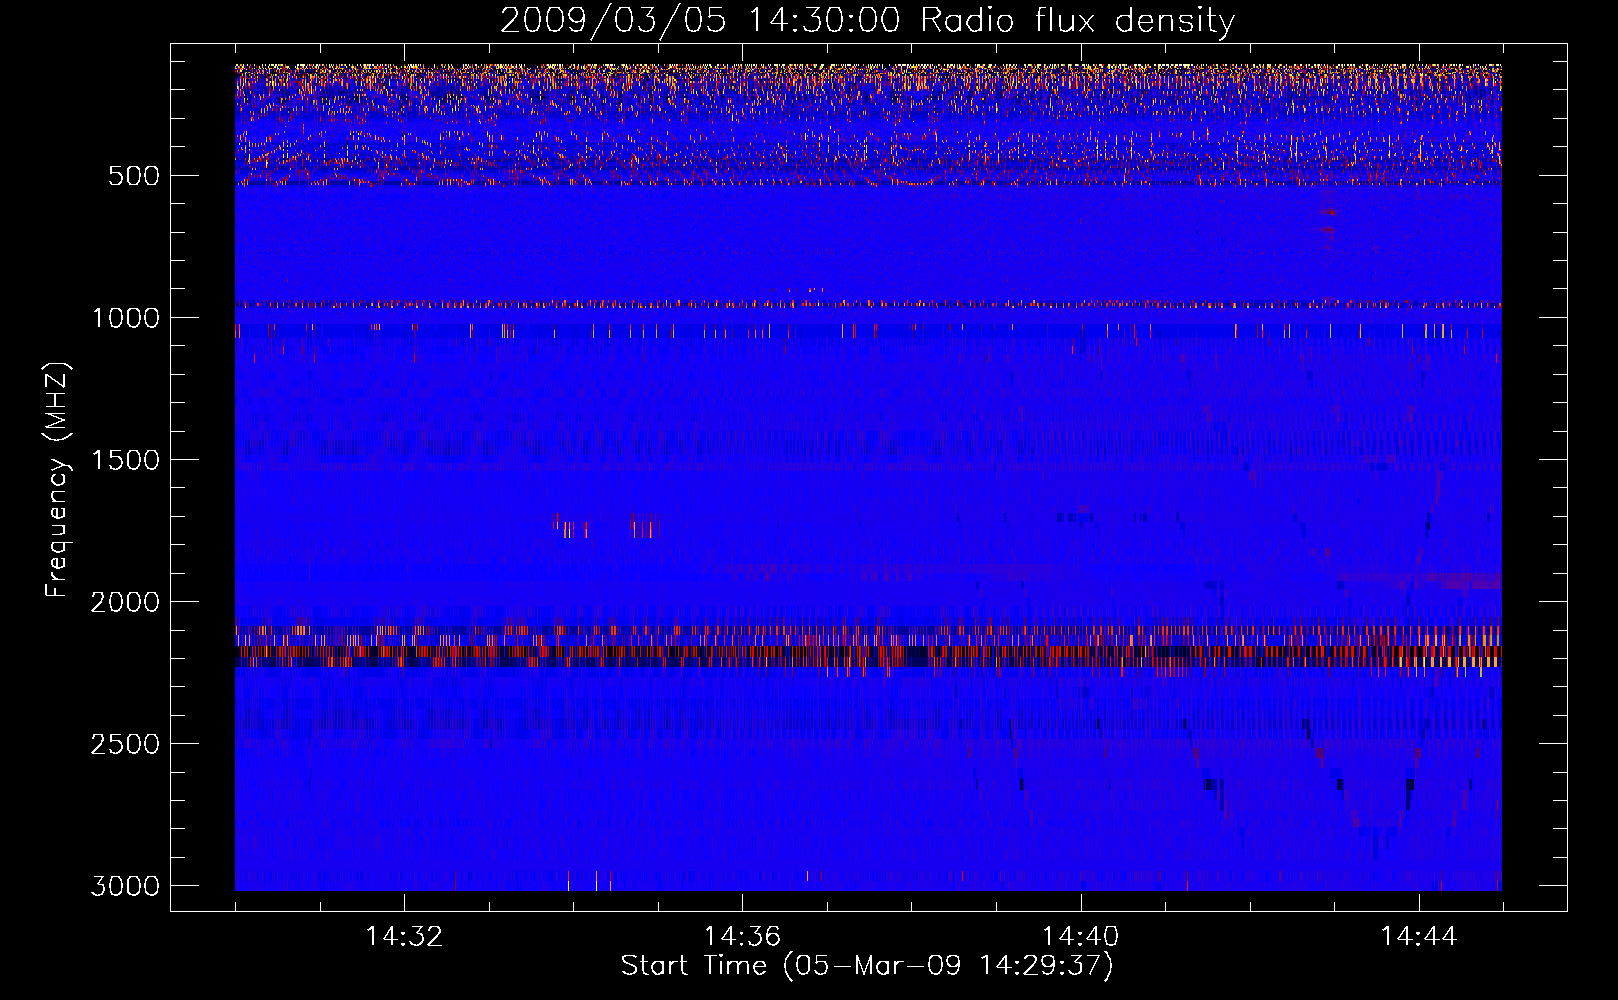Select the 3000 frequency tick label
This screenshot has height=1000, width=1618.
click(x=126, y=886)
